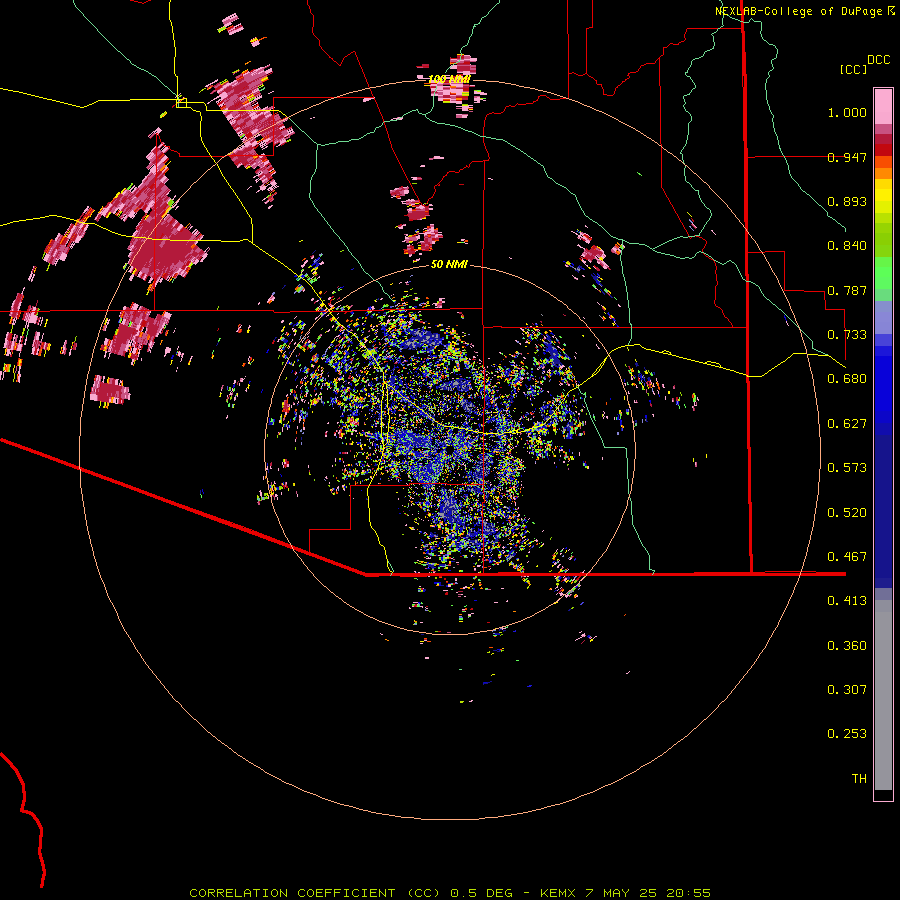
Task: Click the 100 NMI range ring label
Action: [449, 79]
